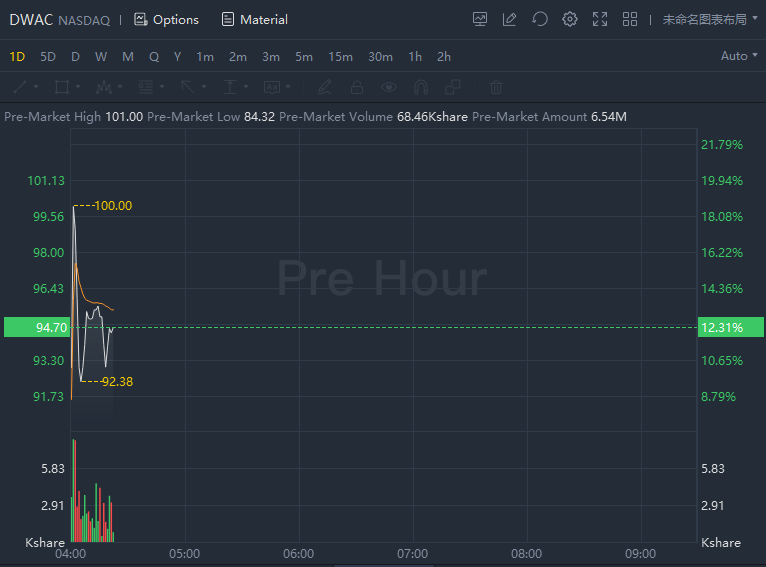766x567 pixels.
Task: Select the measure range tool
Action: (x=230, y=87)
